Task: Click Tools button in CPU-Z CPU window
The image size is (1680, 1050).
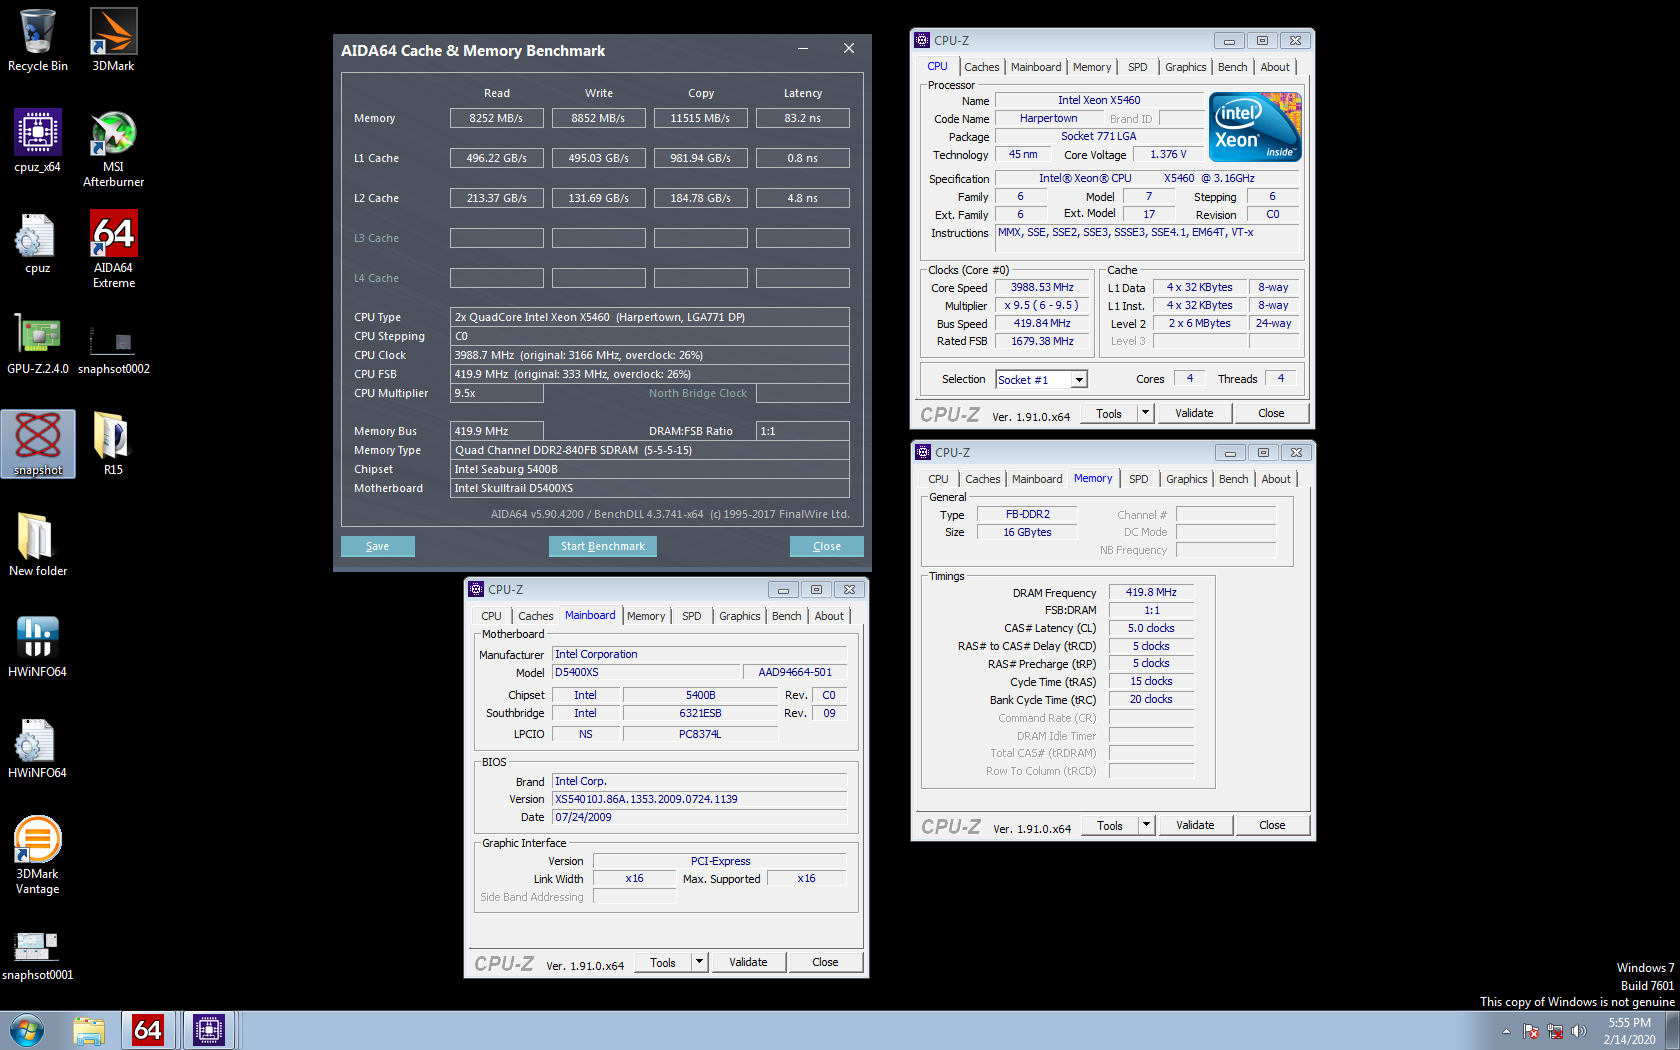Action: click(1109, 413)
